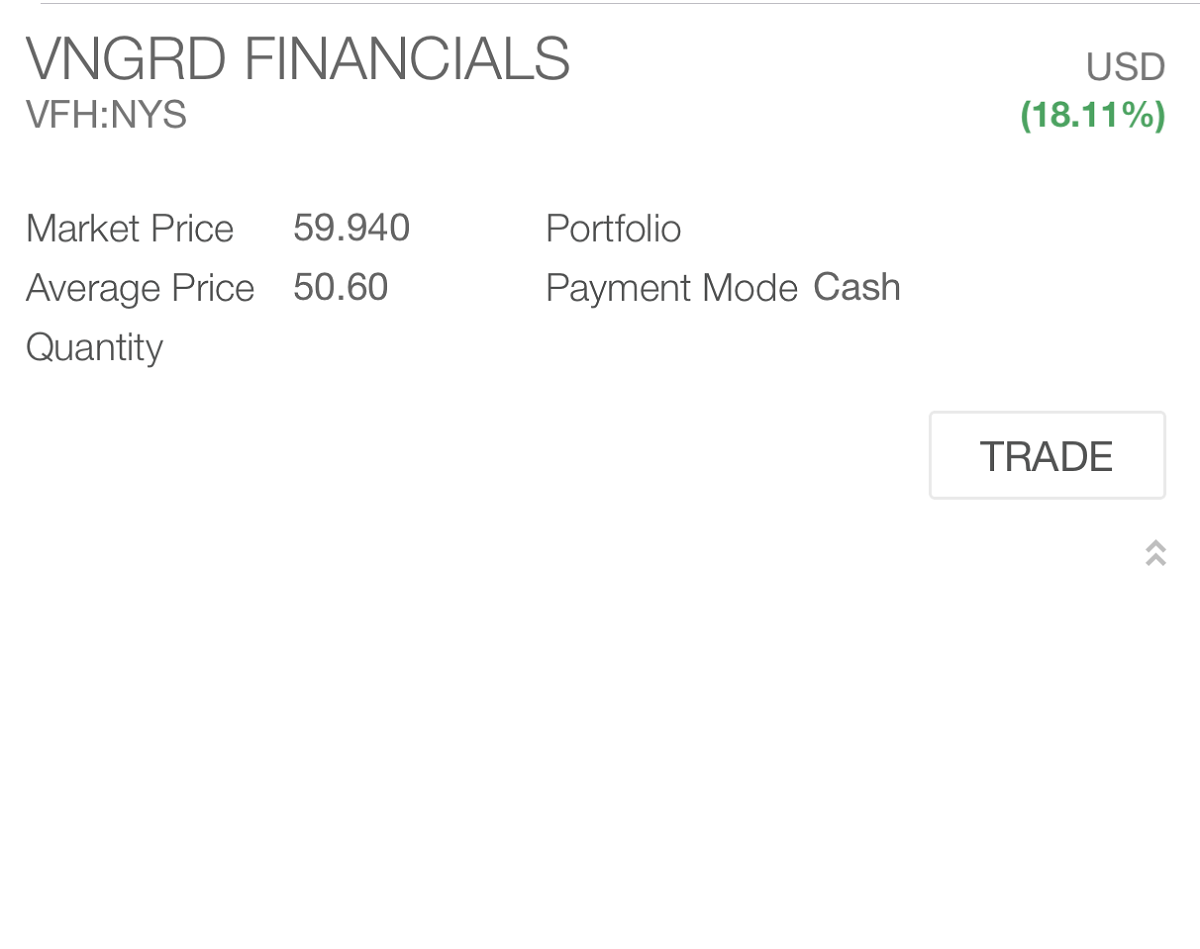Select the Portfolio label

point(613,229)
